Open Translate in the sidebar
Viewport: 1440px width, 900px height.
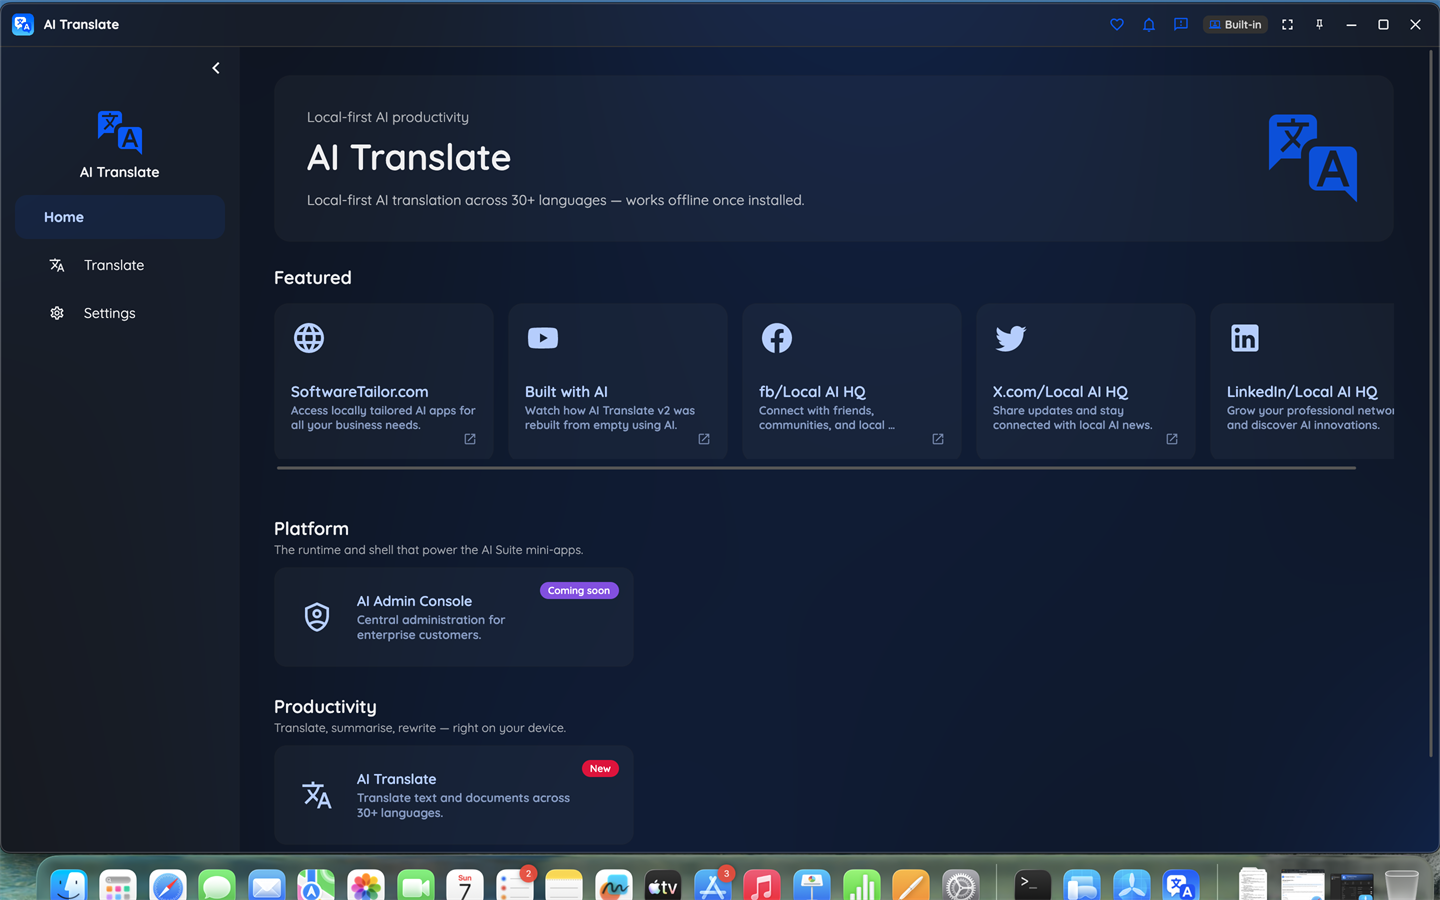pyautogui.click(x=120, y=265)
